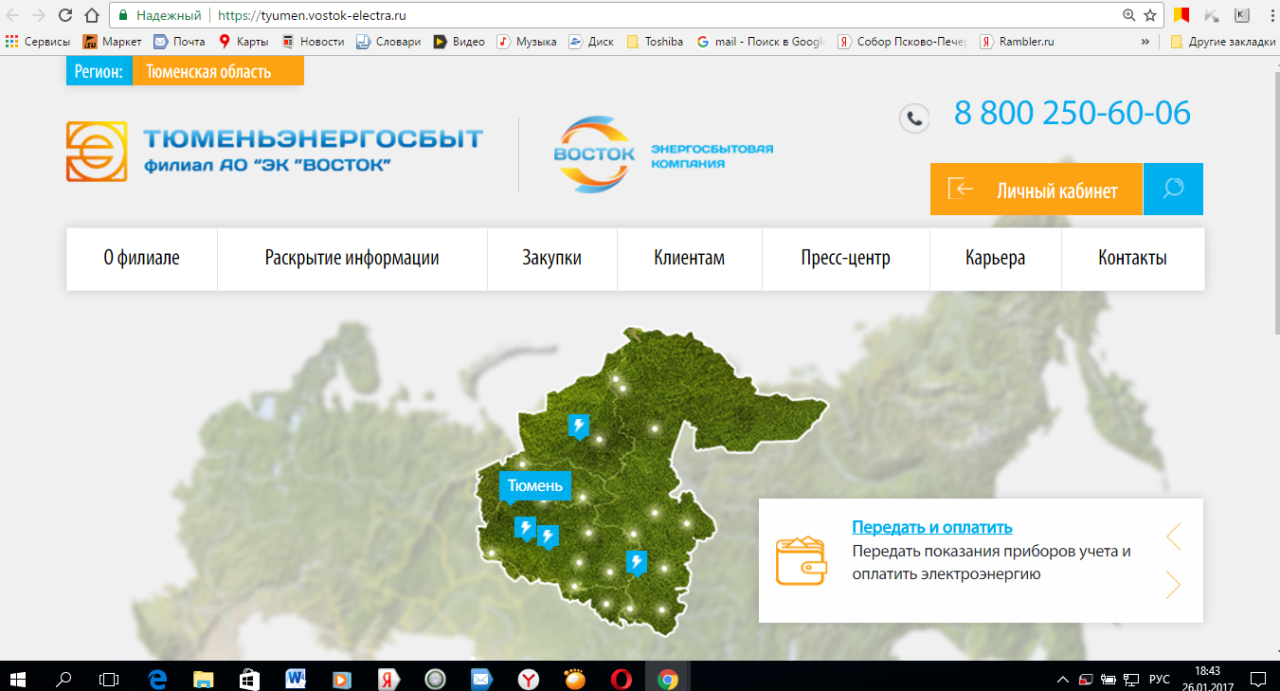Open the Сервисы apps bookmark
The width and height of the screenshot is (1280, 691).
click(38, 42)
